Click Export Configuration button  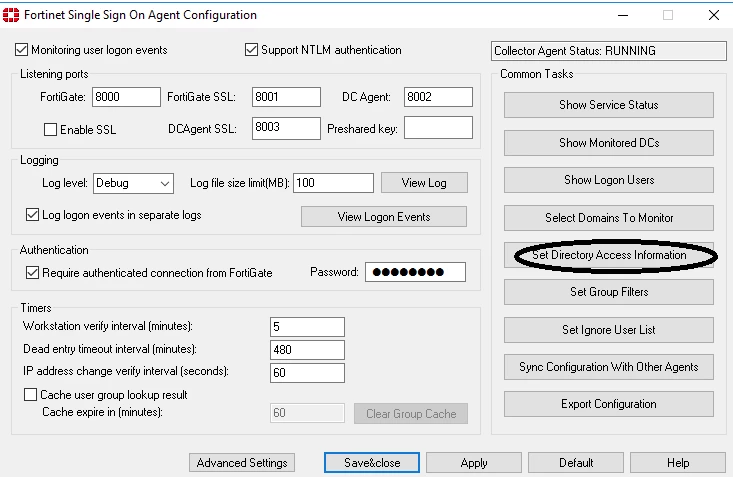[609, 404]
